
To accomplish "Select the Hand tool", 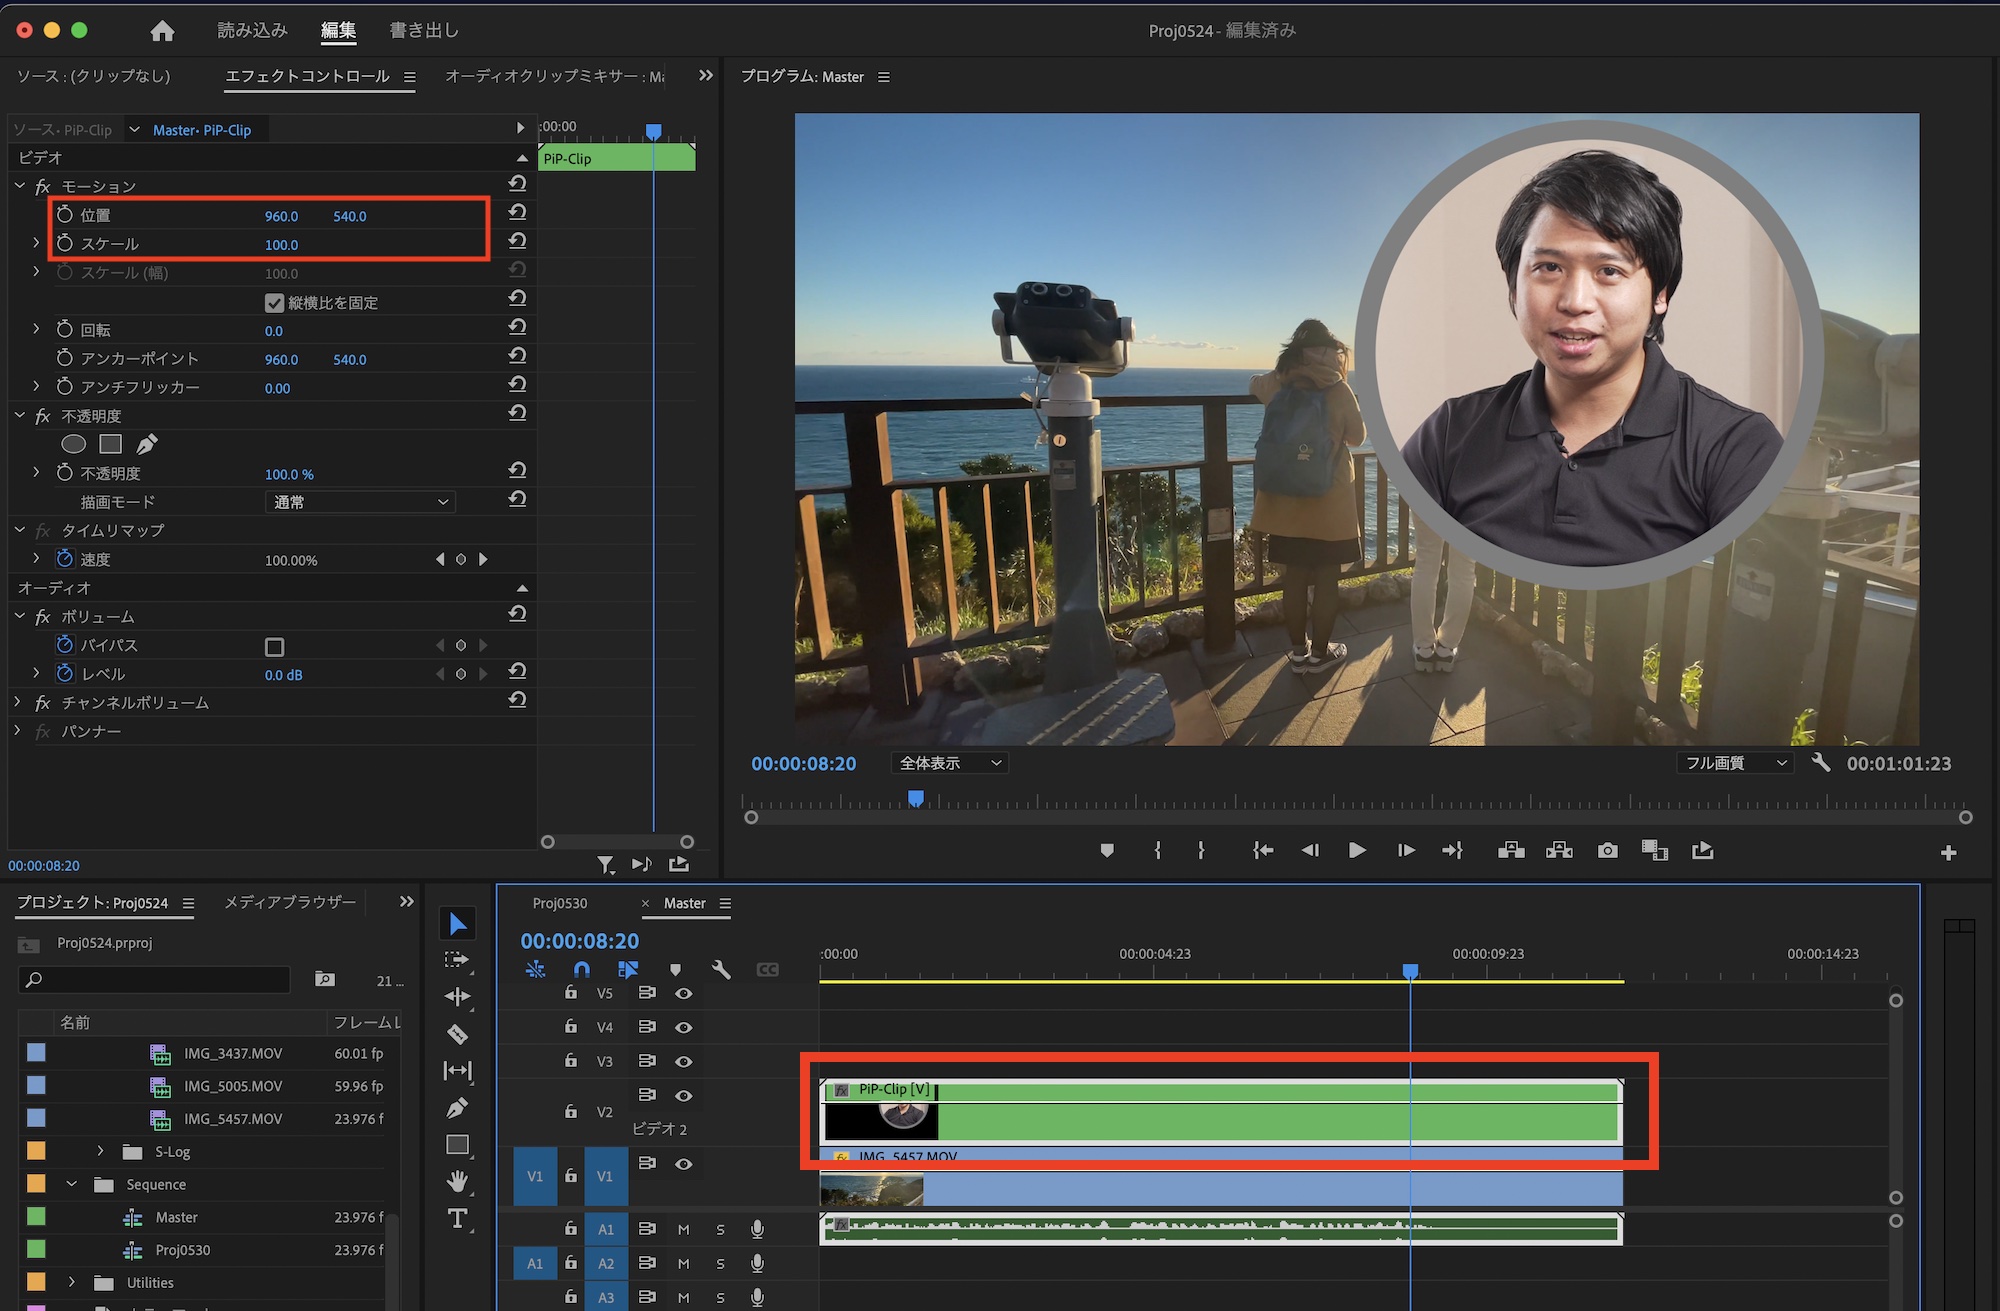I will click(457, 1182).
